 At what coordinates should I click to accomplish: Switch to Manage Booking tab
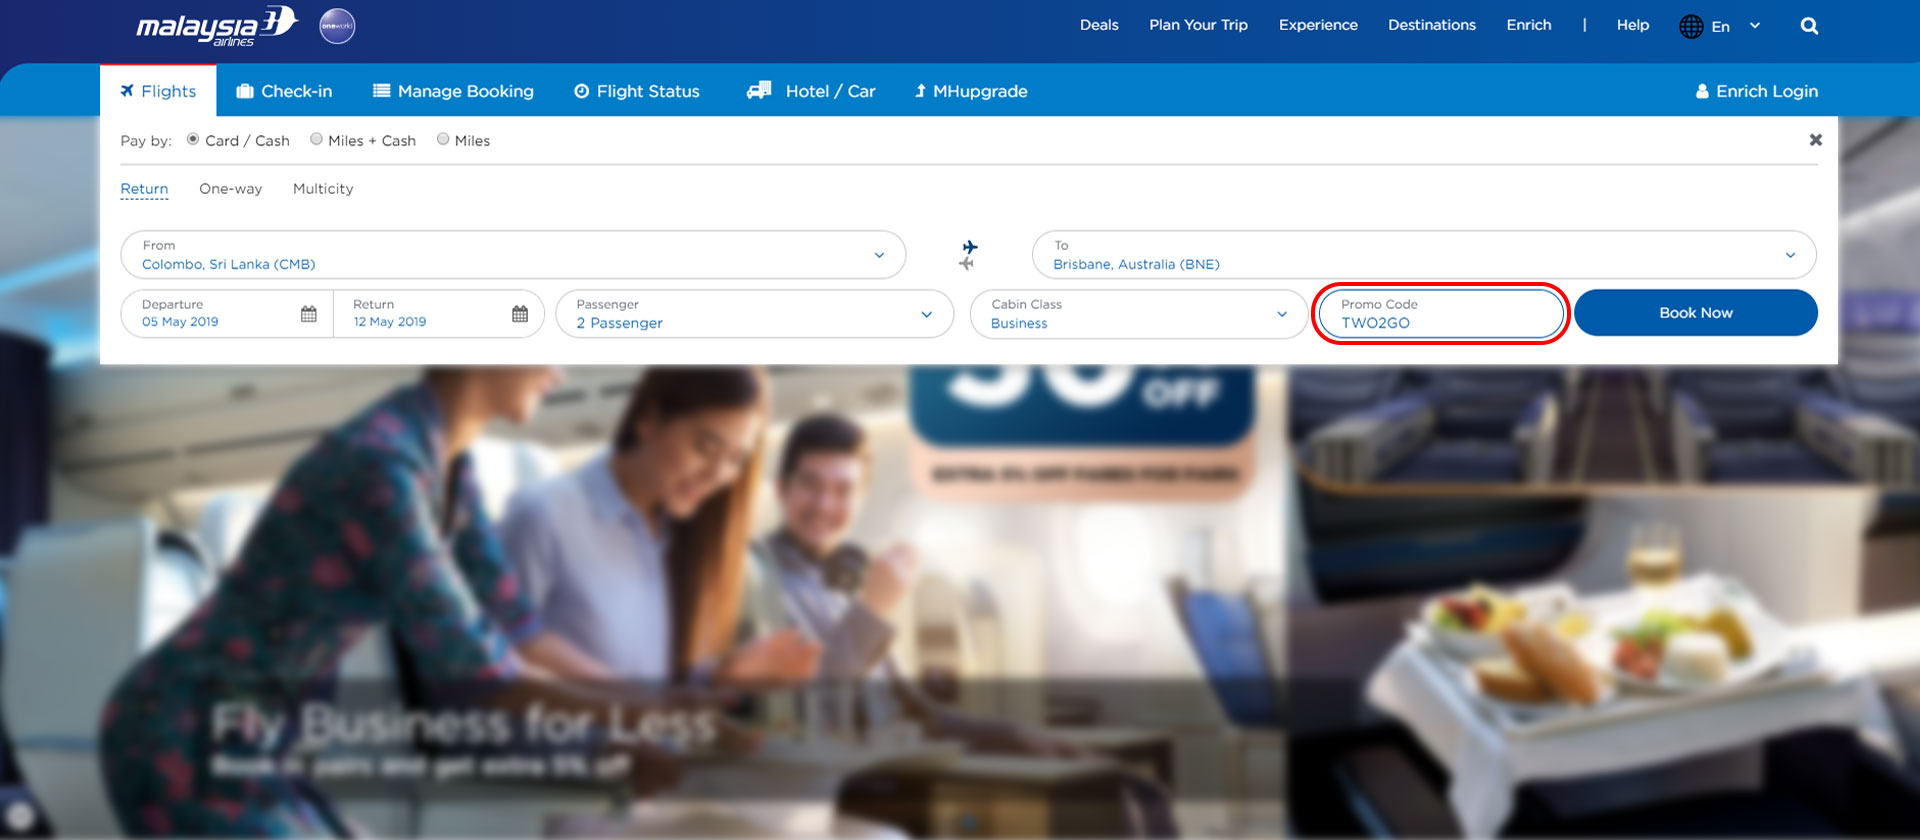(x=453, y=91)
